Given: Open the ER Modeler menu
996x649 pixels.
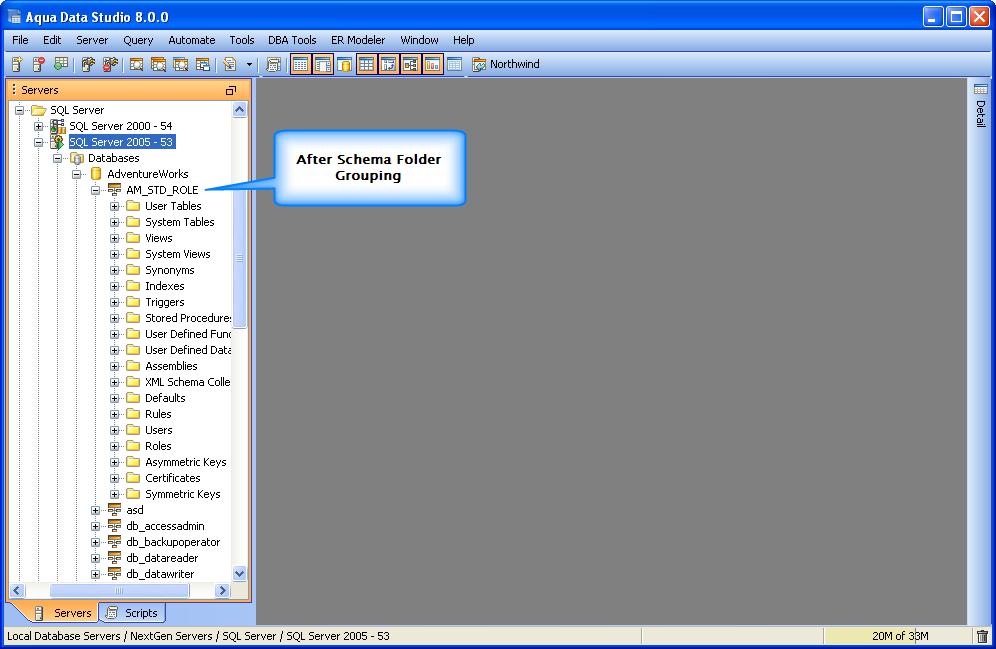Looking at the screenshot, I should click(x=358, y=40).
